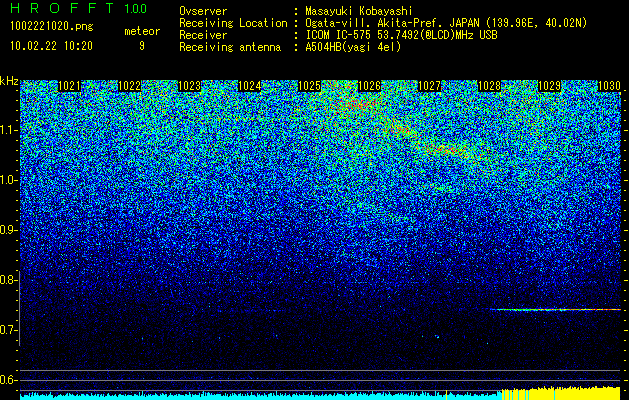Click the 0.7 frequency axis label

pyautogui.click(x=8, y=330)
